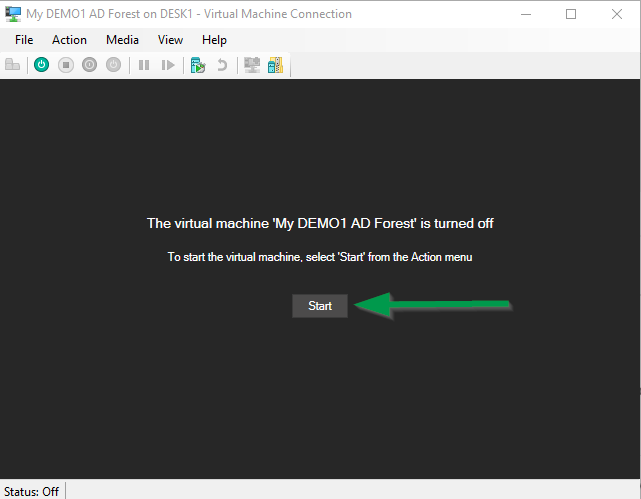Open the Action menu
The width and height of the screenshot is (641, 499).
coord(69,40)
